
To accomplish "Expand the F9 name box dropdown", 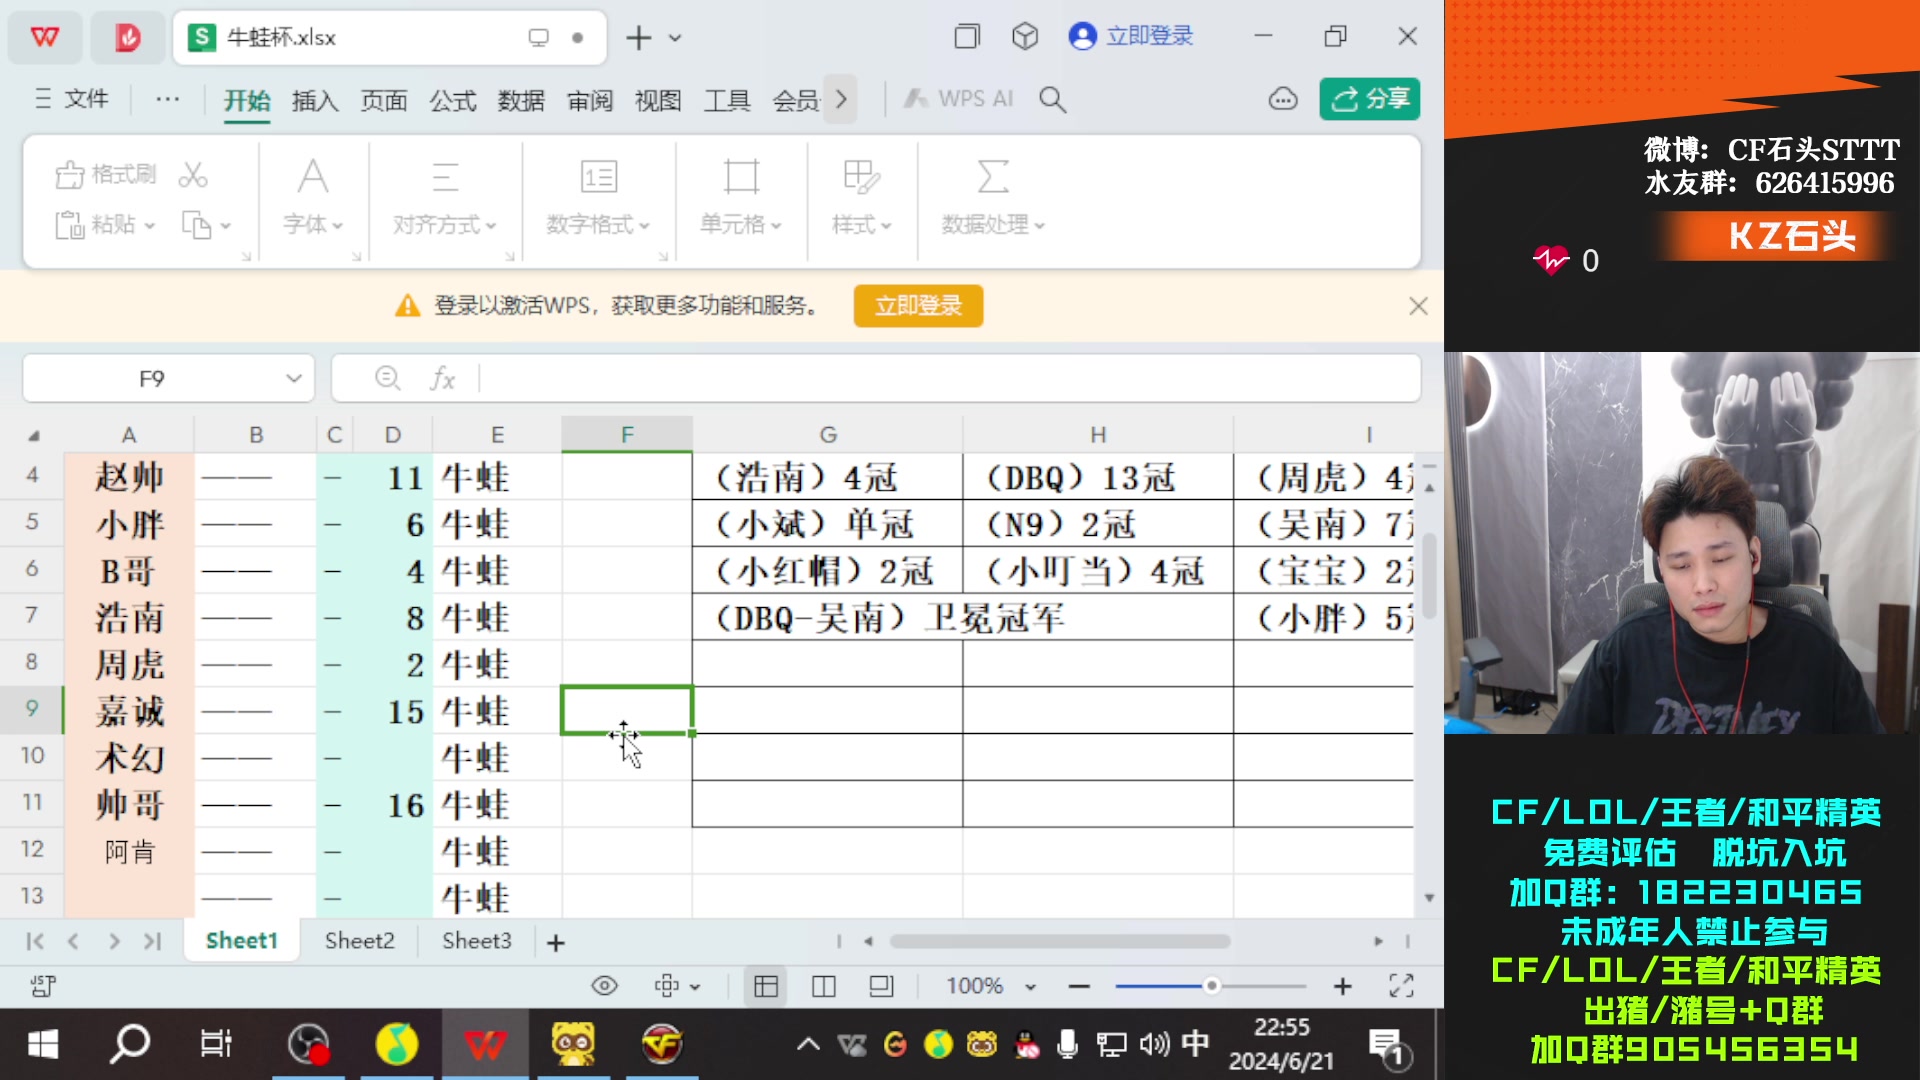I will 292,378.
